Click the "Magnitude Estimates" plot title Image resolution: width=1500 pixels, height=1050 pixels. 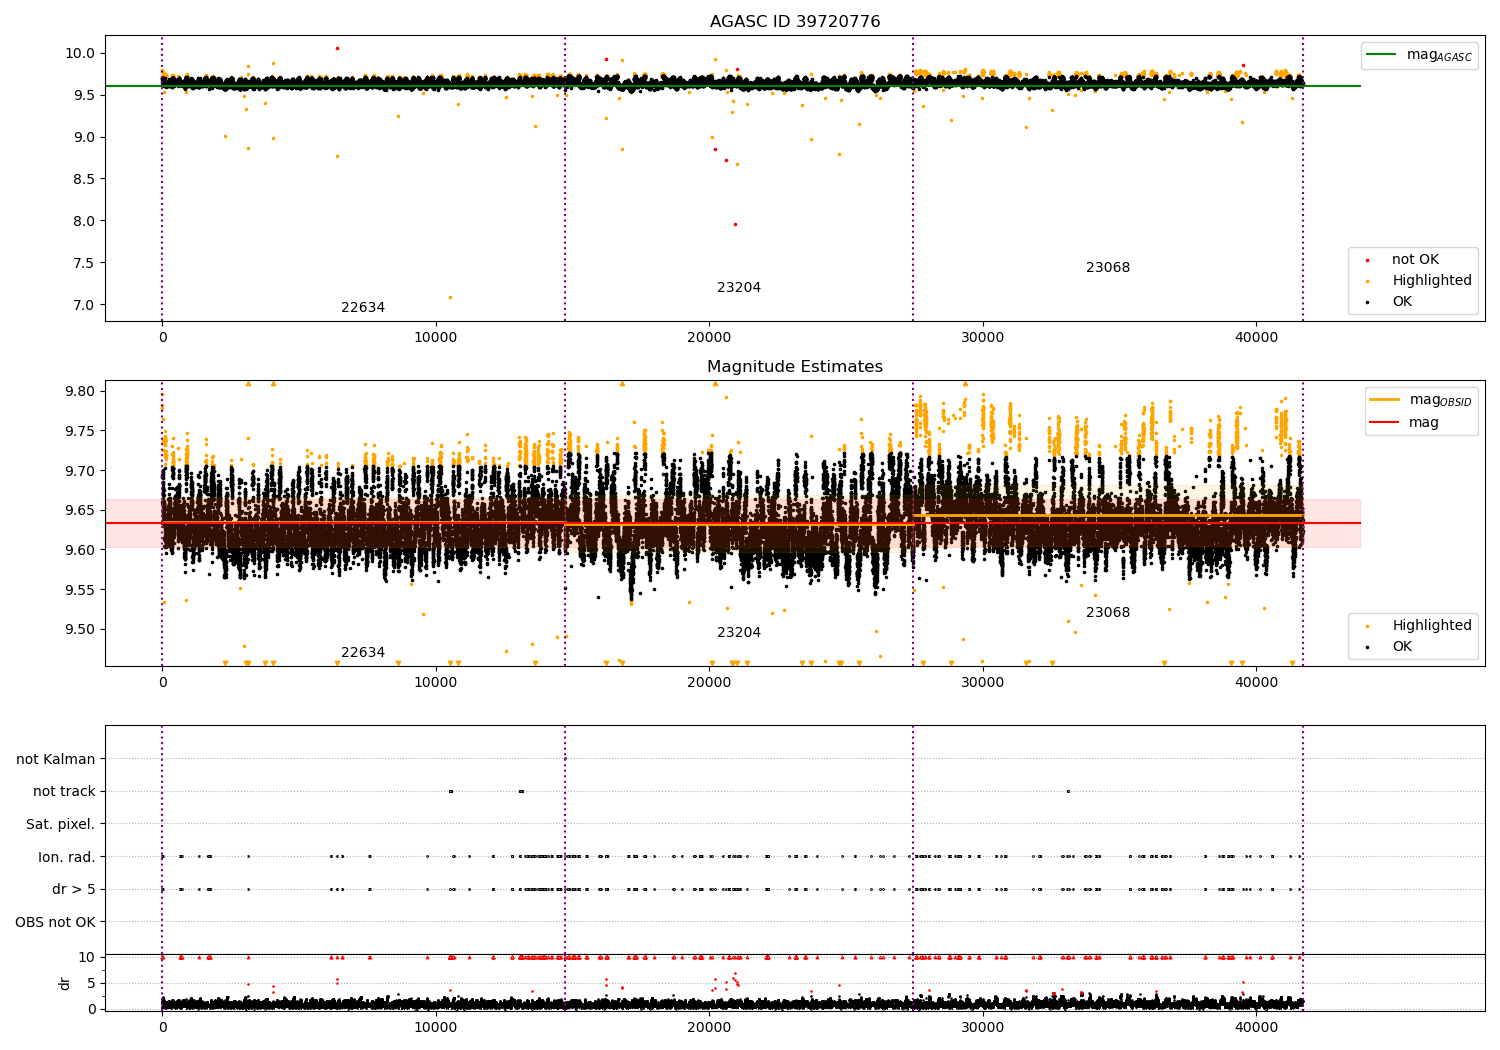pos(795,367)
